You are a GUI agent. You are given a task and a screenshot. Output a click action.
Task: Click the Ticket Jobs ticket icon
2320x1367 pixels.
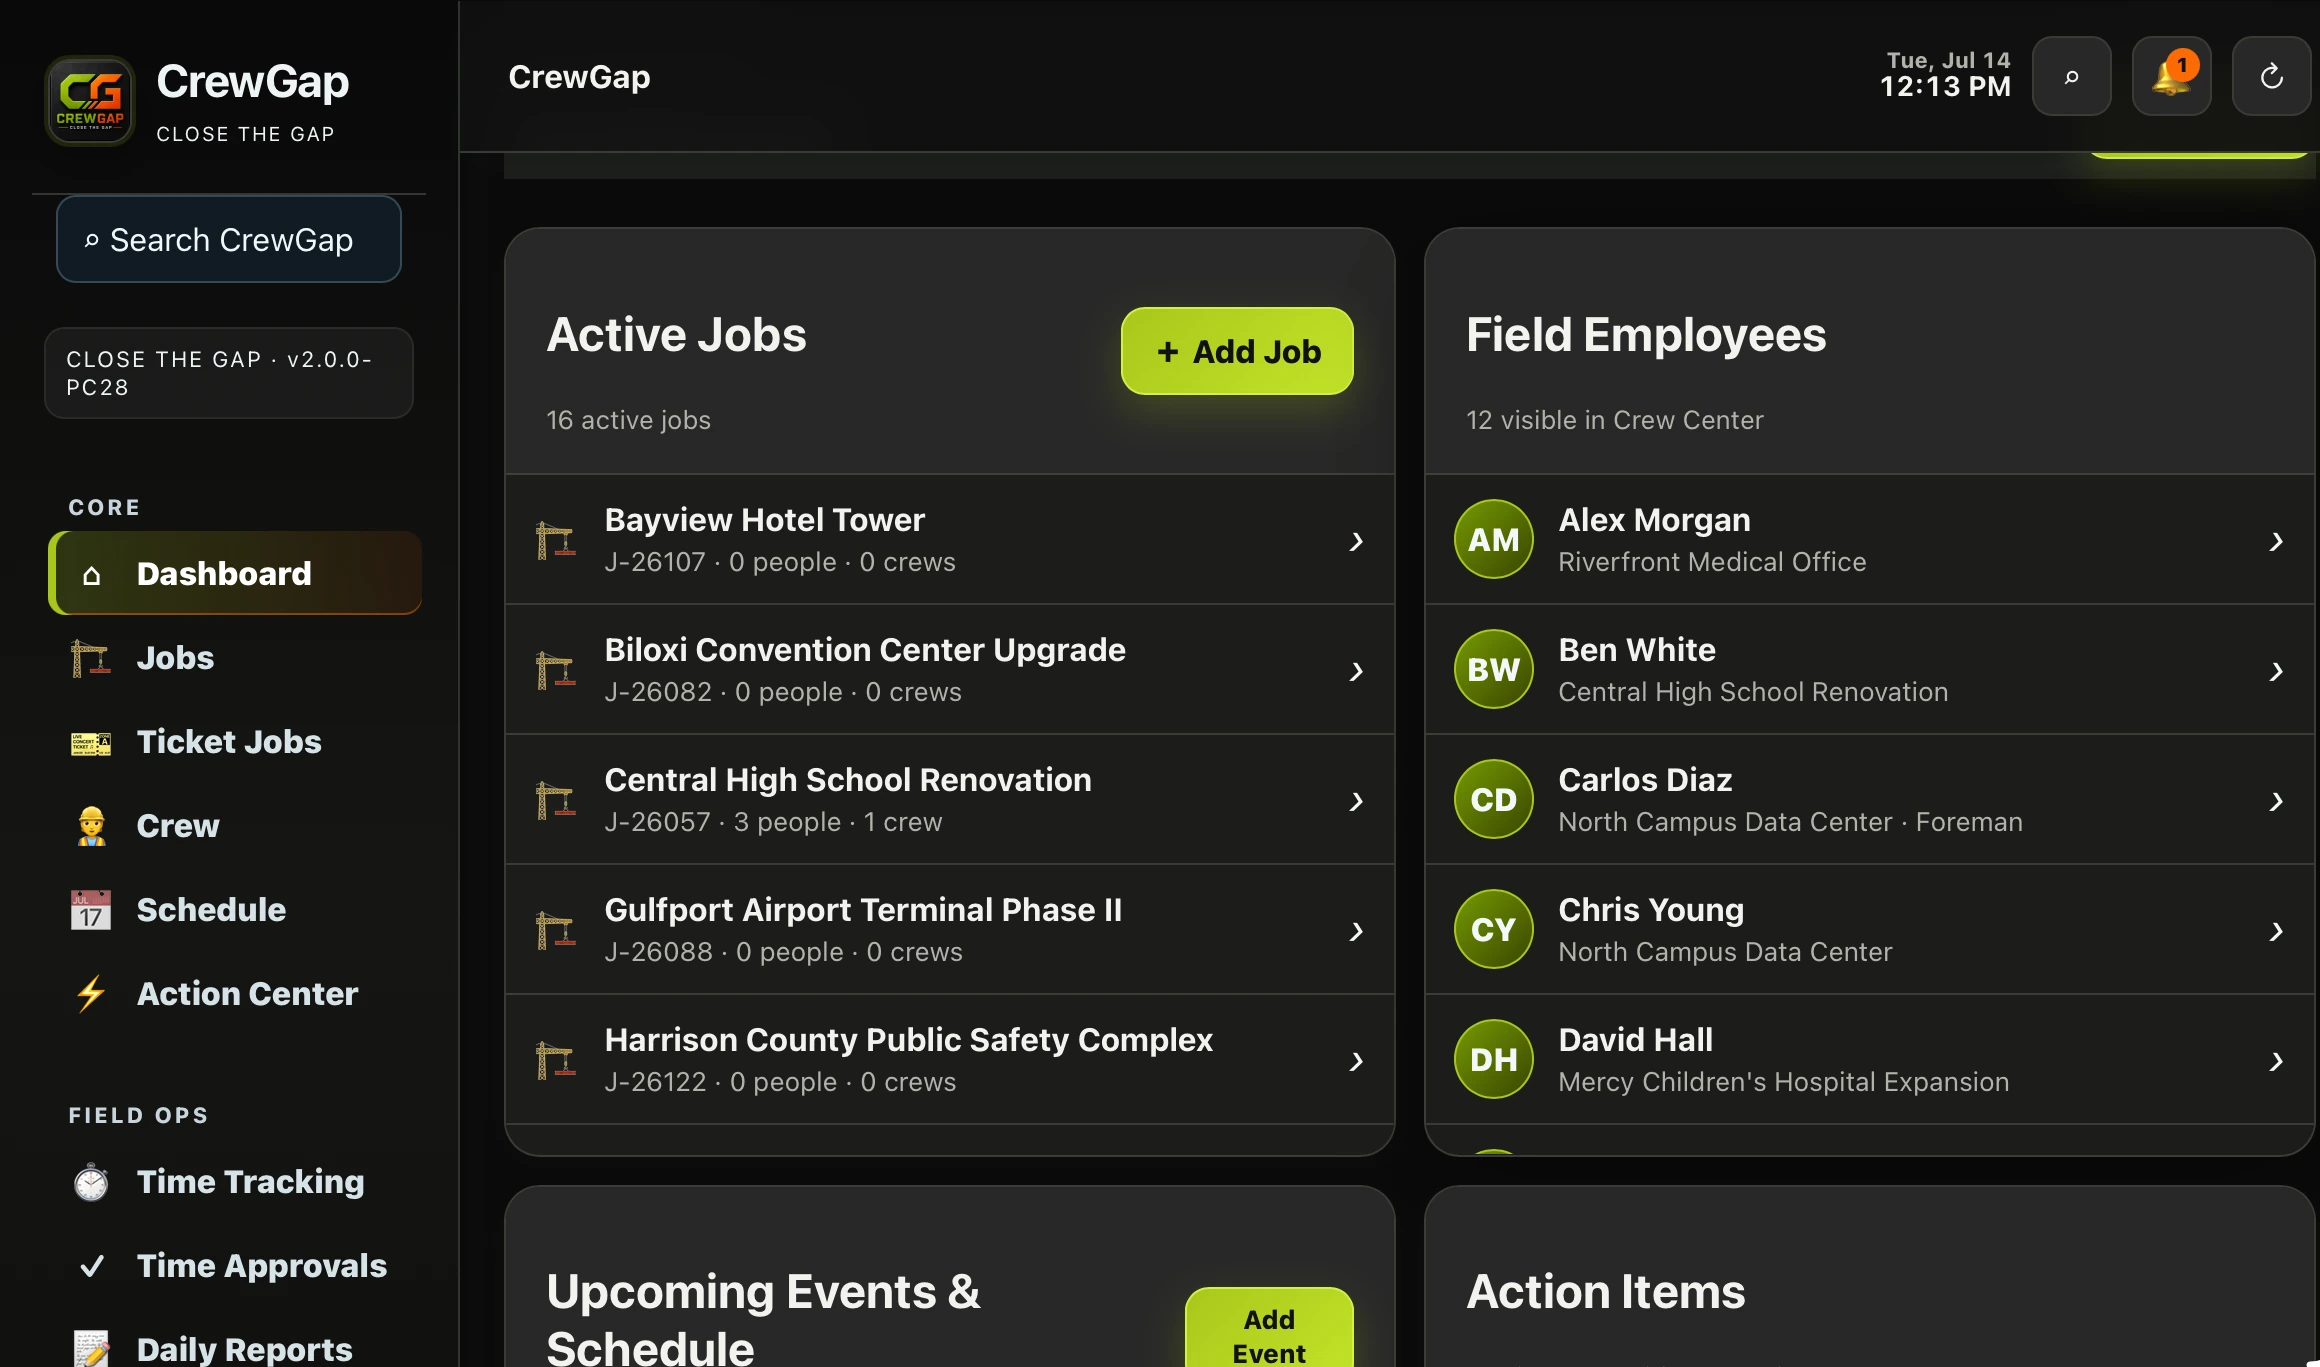coord(91,742)
